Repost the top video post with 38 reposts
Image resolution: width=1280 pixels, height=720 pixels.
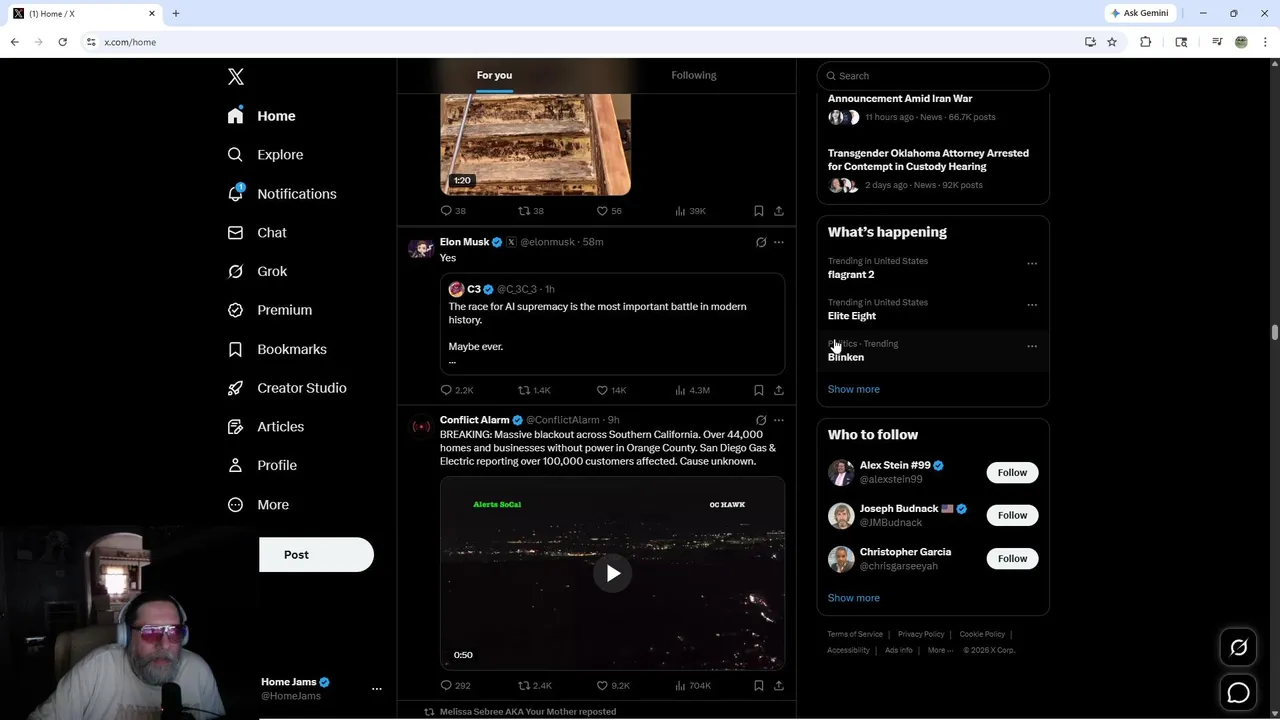(x=530, y=211)
